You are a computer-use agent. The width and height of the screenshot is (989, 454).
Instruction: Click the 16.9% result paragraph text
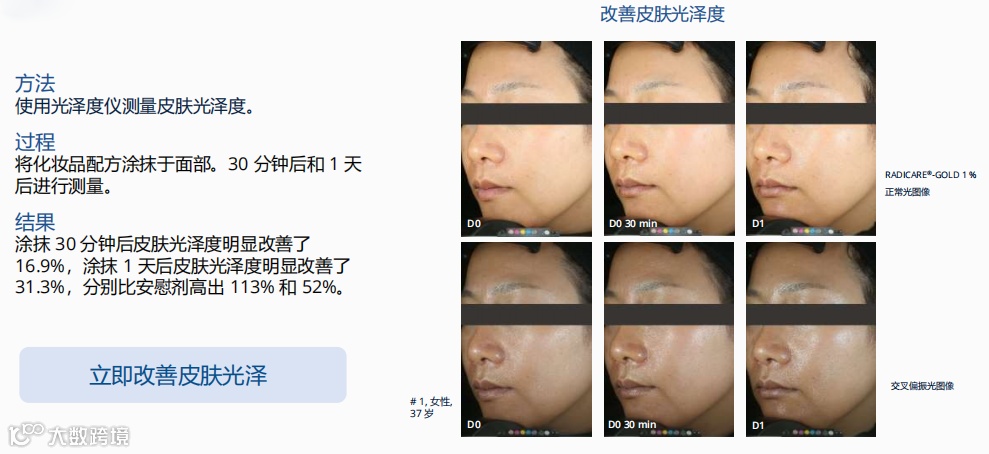click(x=184, y=265)
